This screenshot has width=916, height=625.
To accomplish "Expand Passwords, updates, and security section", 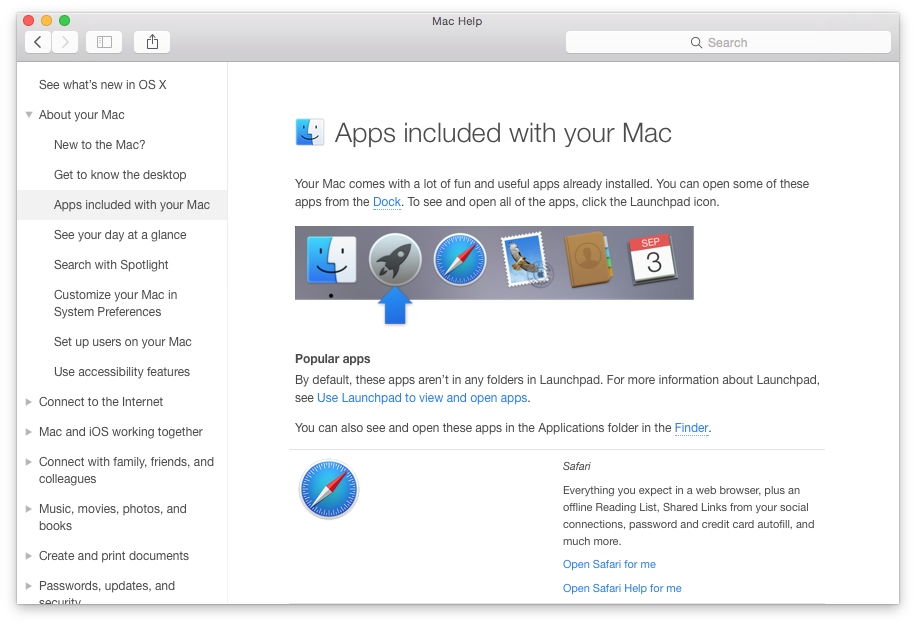I will [x=29, y=586].
